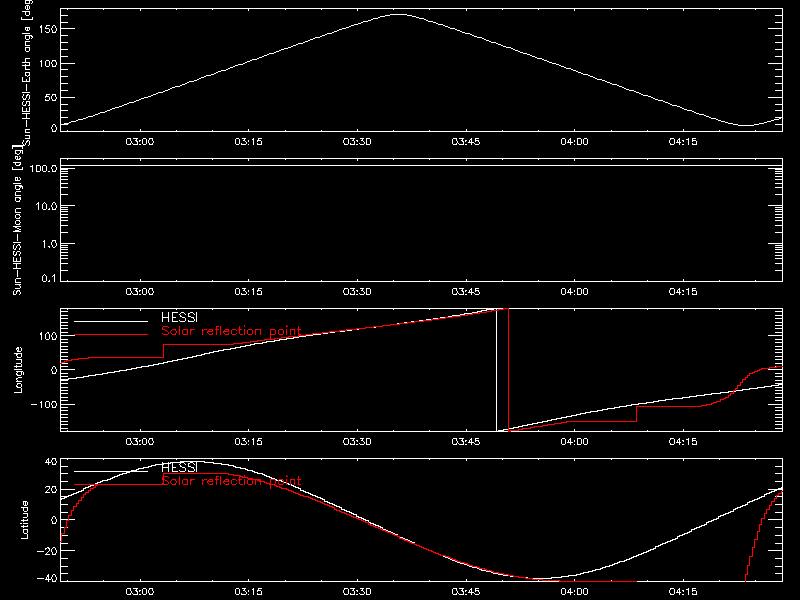Click the 20 tick label on Latitude plot
Viewport: 800px width, 600px height.
[x=52, y=490]
